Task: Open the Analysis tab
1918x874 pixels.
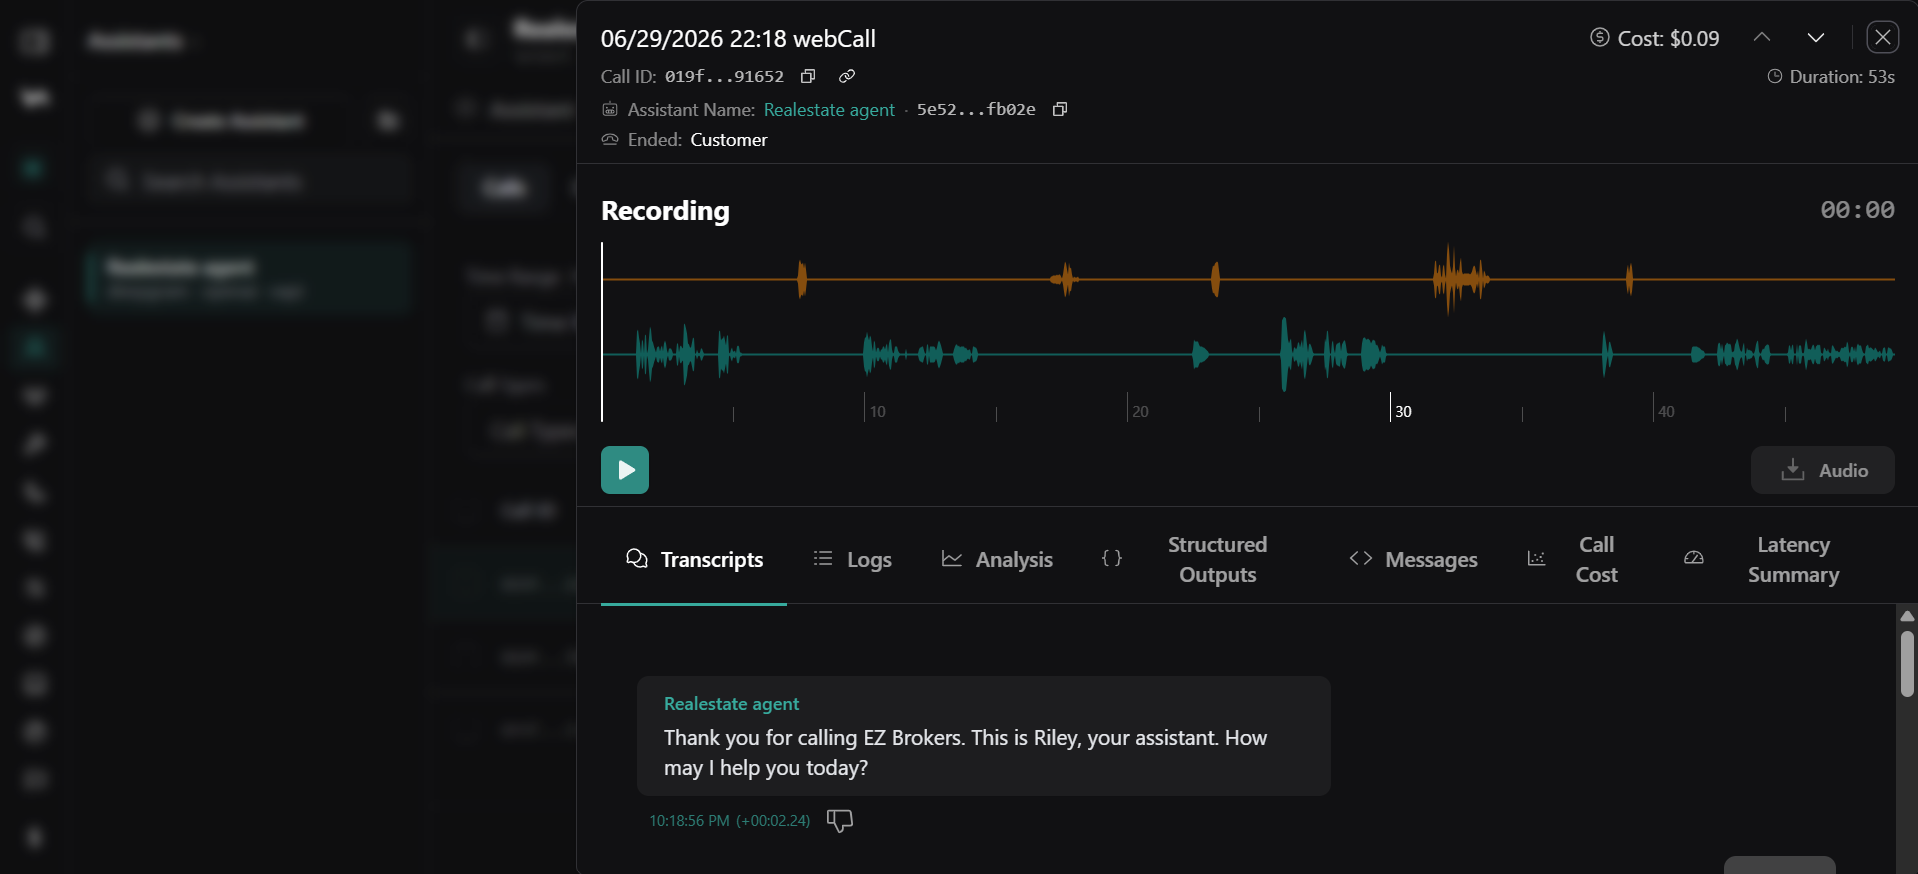Action: (997, 559)
